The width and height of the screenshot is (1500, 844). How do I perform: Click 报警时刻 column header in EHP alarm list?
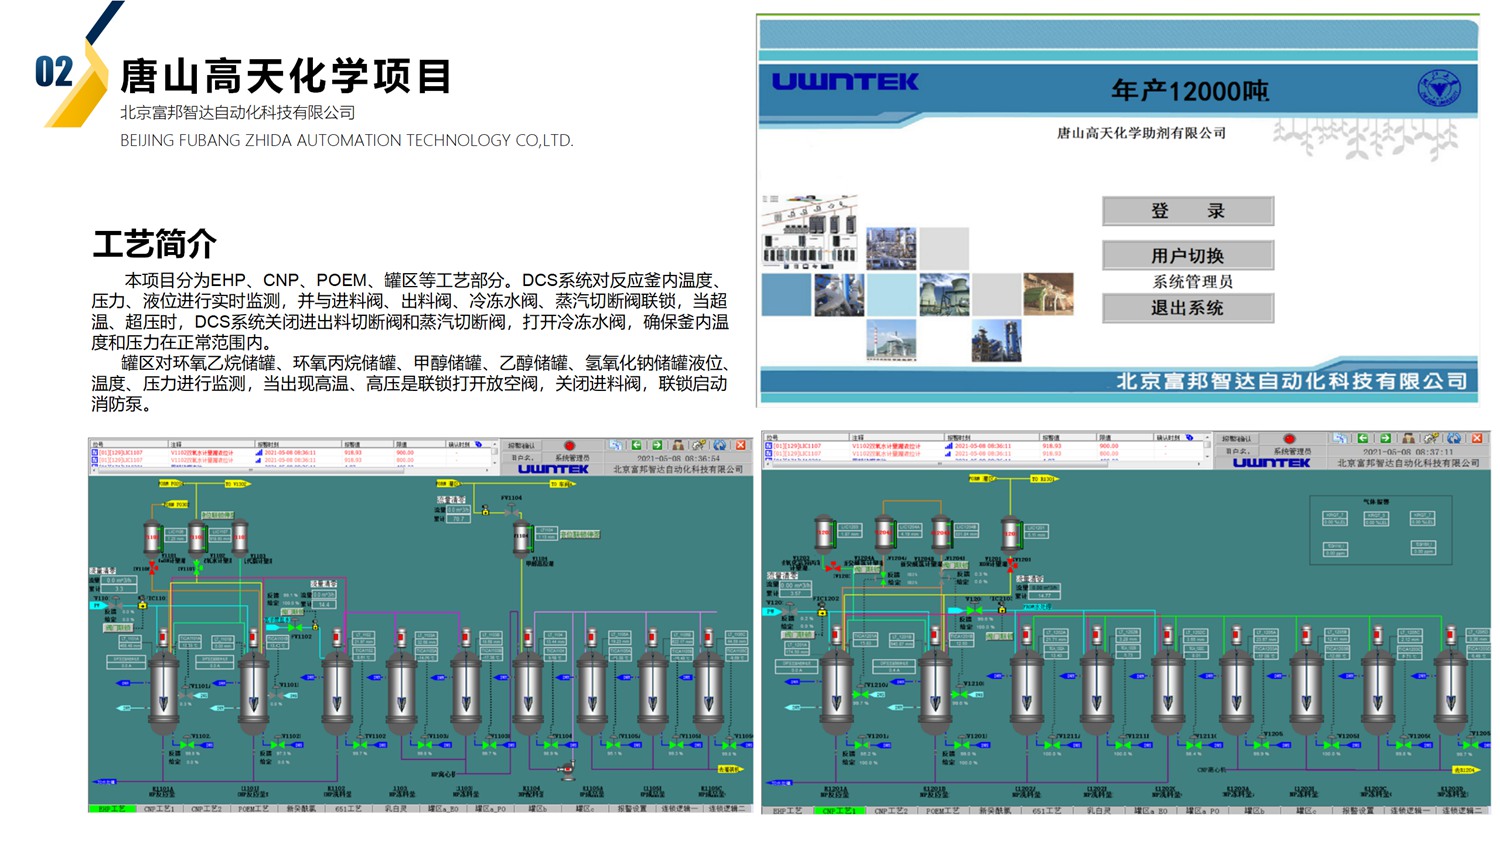coord(298,444)
